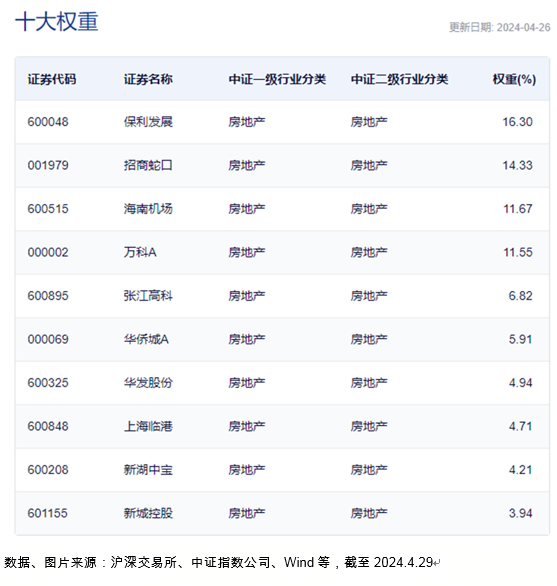Select security code 600515
The width and height of the screenshot is (557, 586).
pos(48,209)
